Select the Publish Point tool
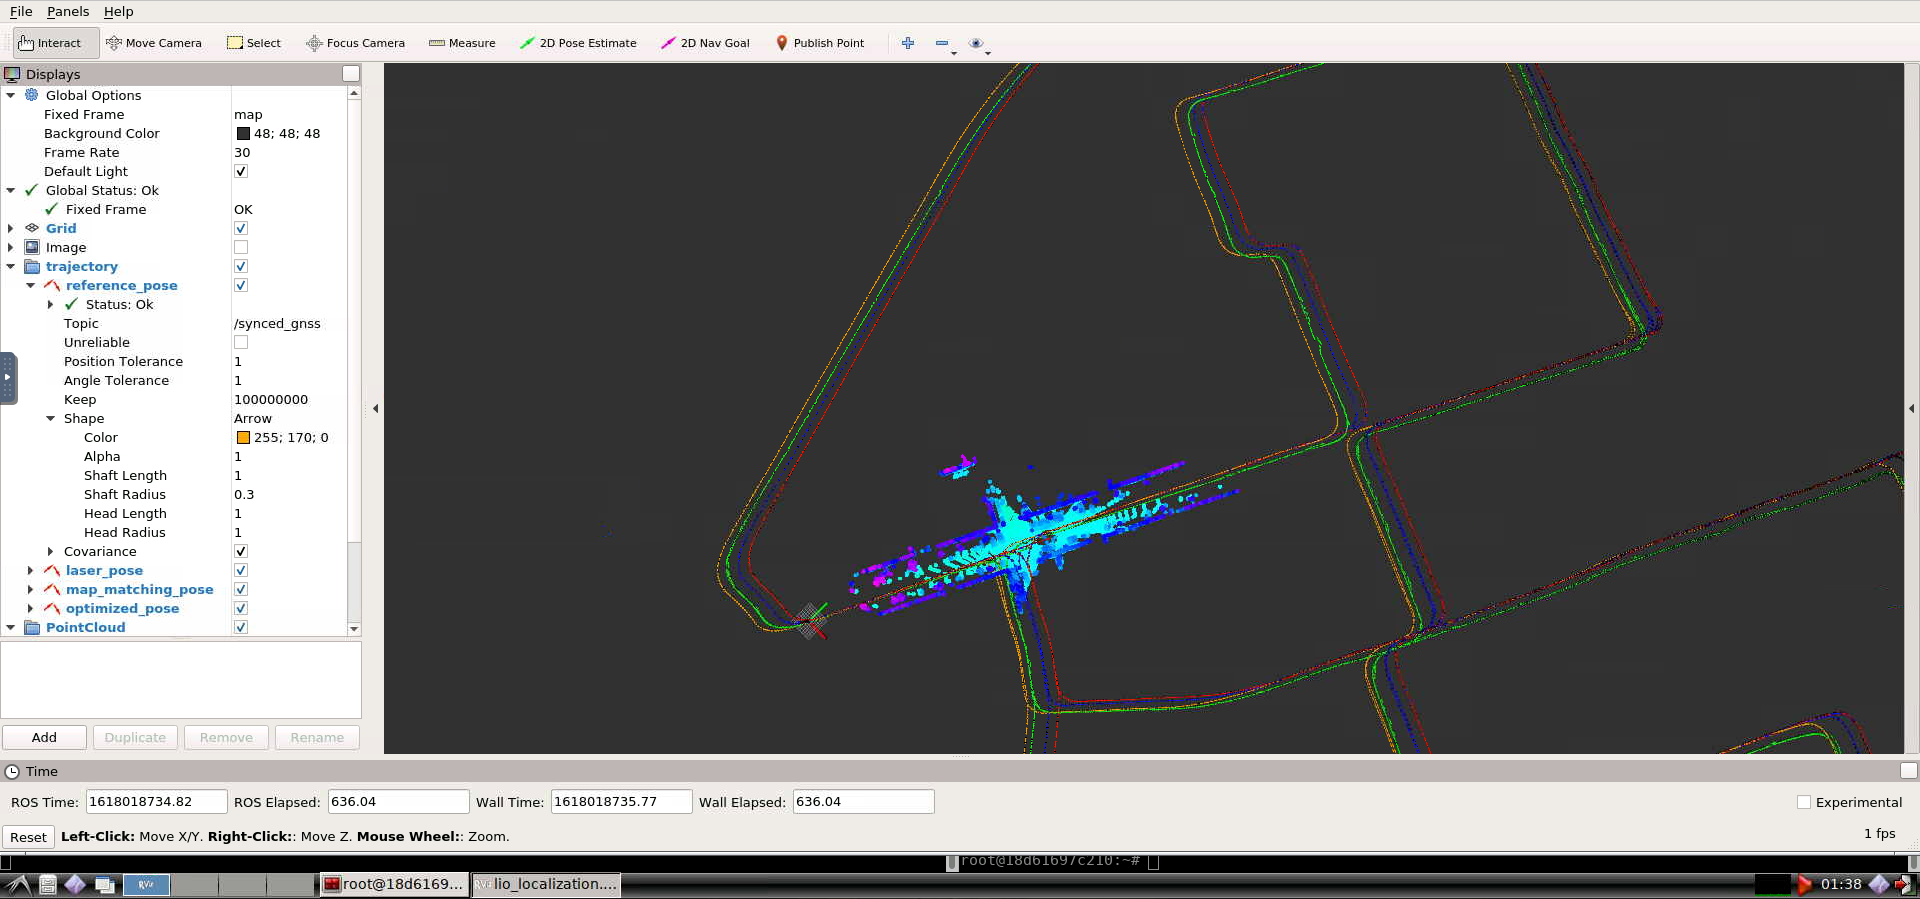 820,43
